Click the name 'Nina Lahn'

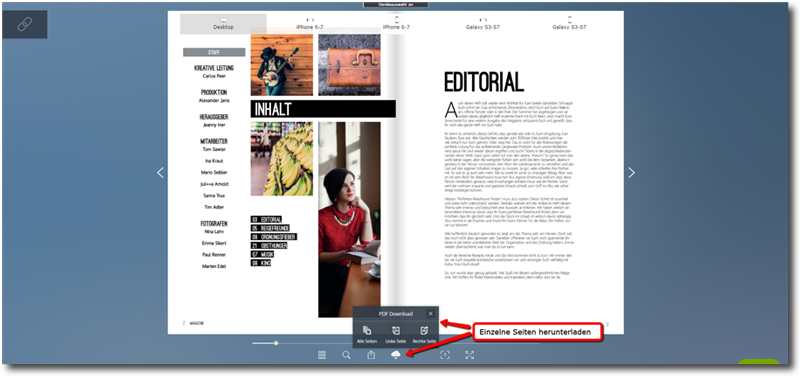[x=214, y=232]
